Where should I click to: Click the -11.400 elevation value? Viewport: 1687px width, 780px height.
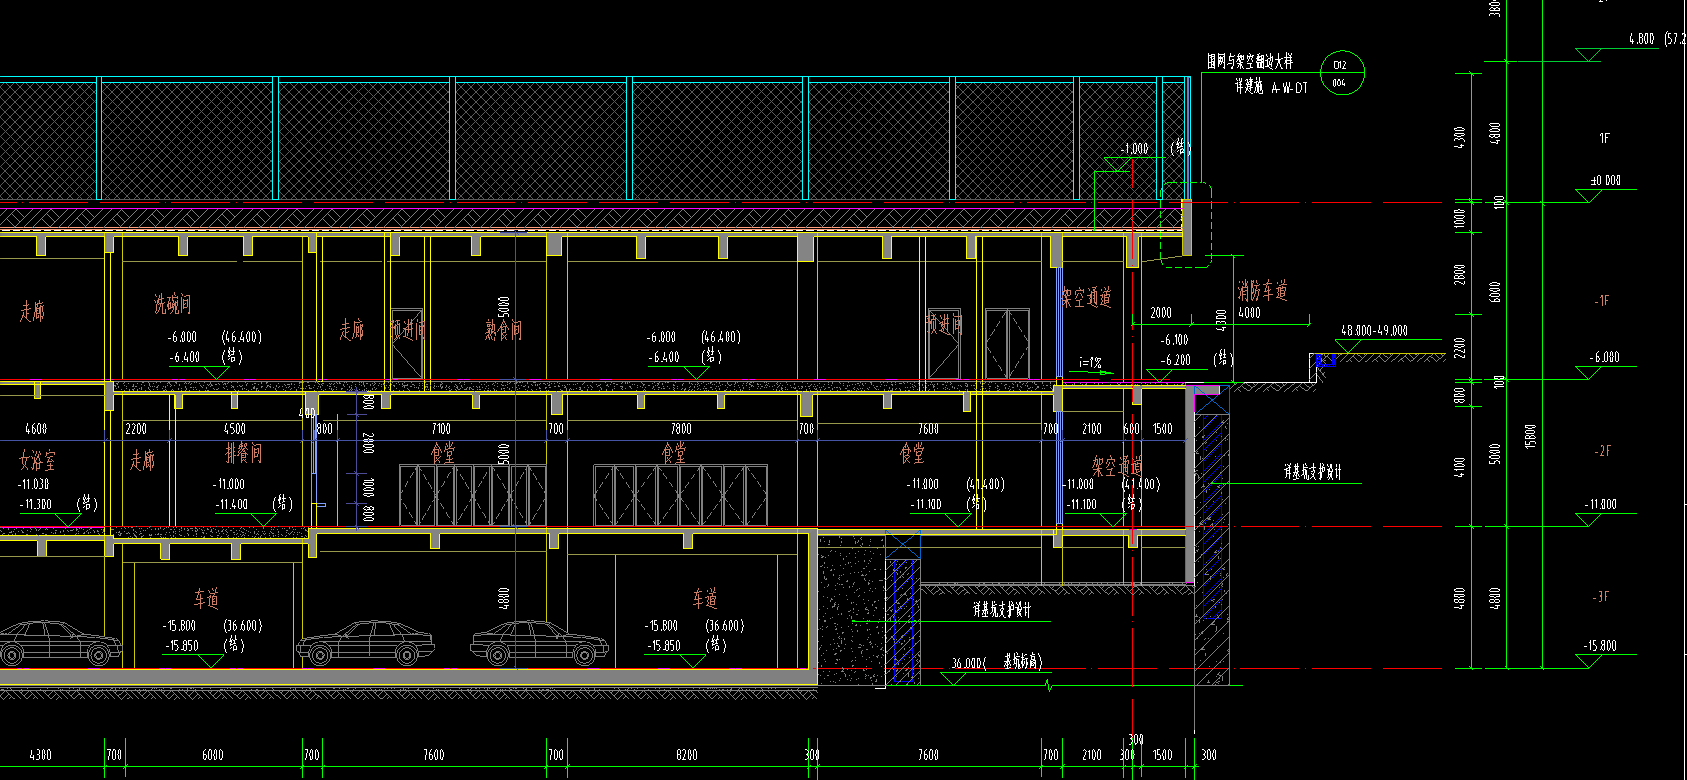231,504
